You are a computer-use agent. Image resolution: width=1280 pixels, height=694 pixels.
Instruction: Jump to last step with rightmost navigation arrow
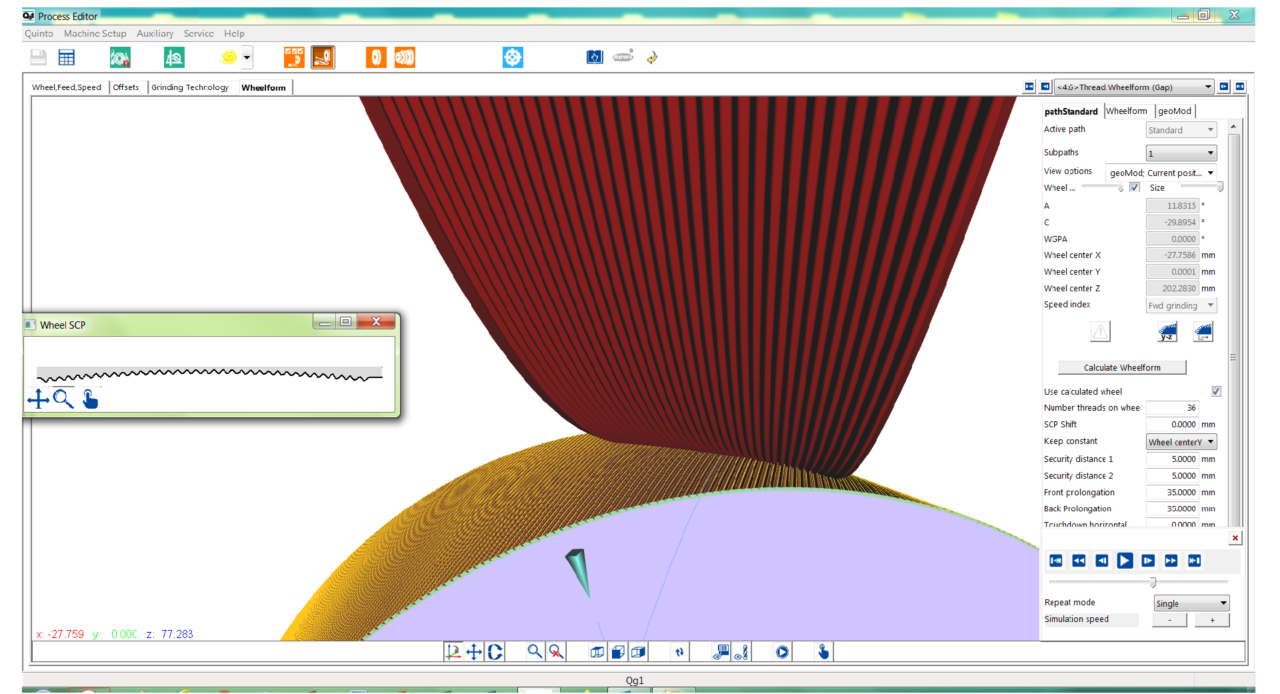coord(1240,87)
